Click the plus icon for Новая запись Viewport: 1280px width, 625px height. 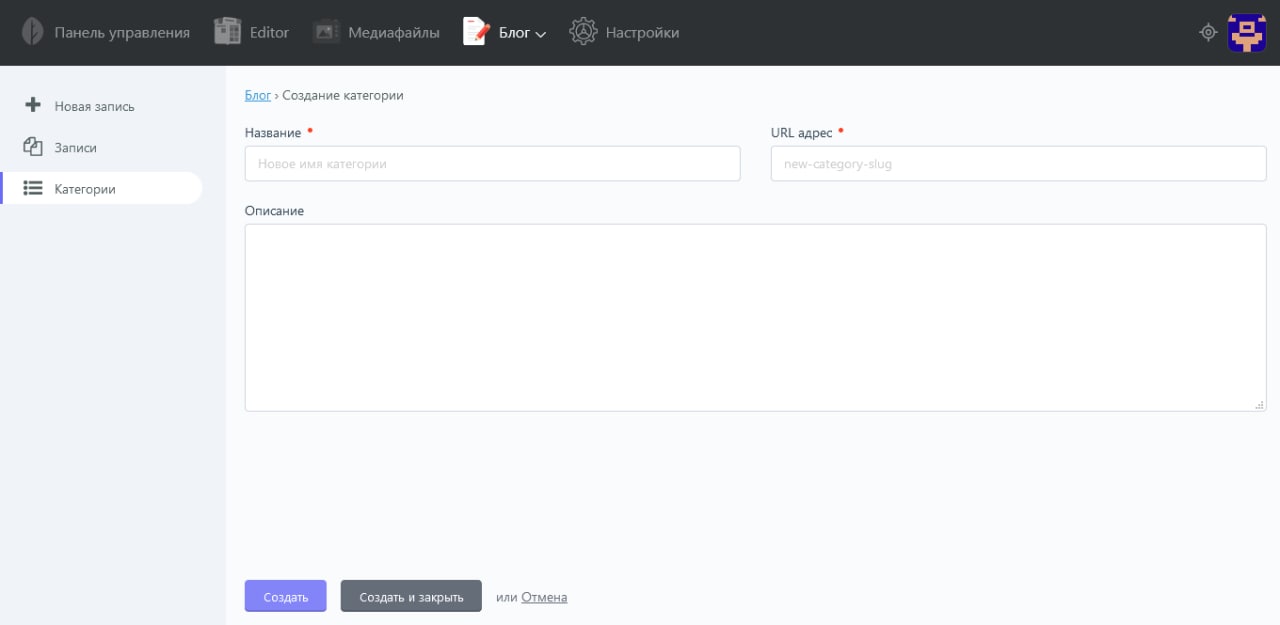(33, 105)
